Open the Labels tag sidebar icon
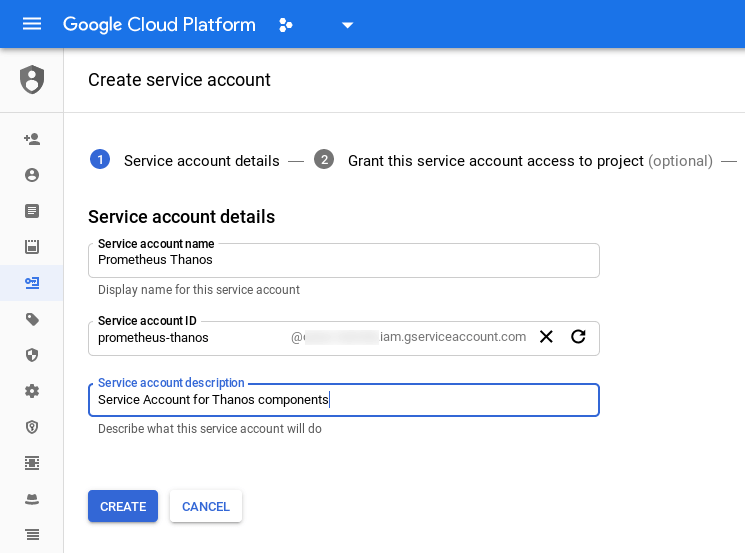The image size is (745, 553). pyautogui.click(x=32, y=319)
